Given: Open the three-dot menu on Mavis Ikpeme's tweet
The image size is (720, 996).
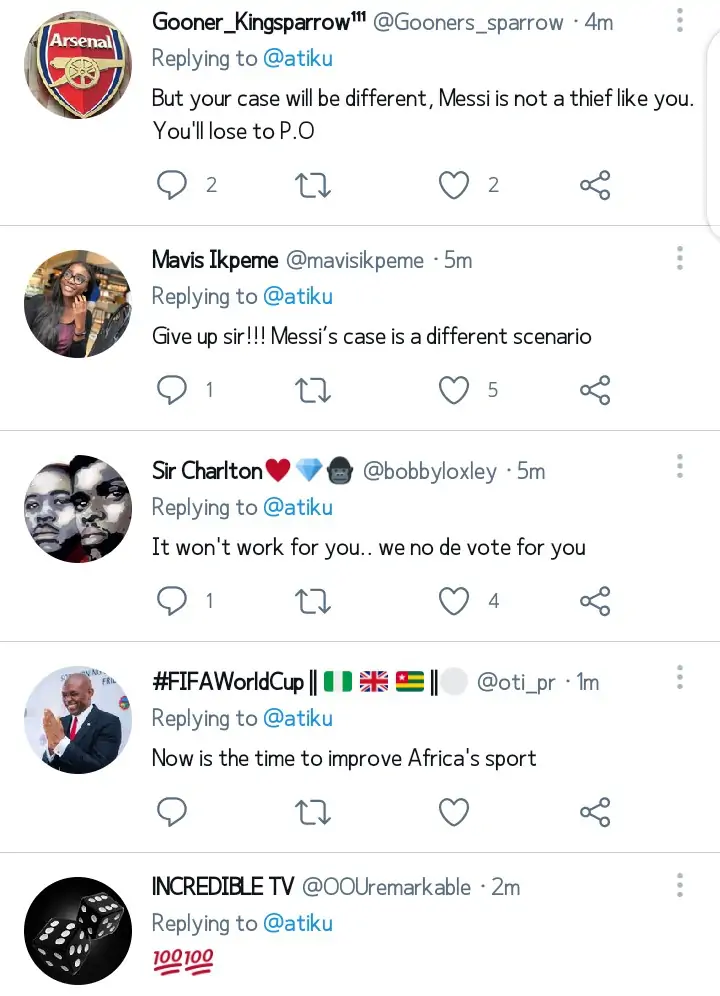Looking at the screenshot, I should [x=679, y=258].
